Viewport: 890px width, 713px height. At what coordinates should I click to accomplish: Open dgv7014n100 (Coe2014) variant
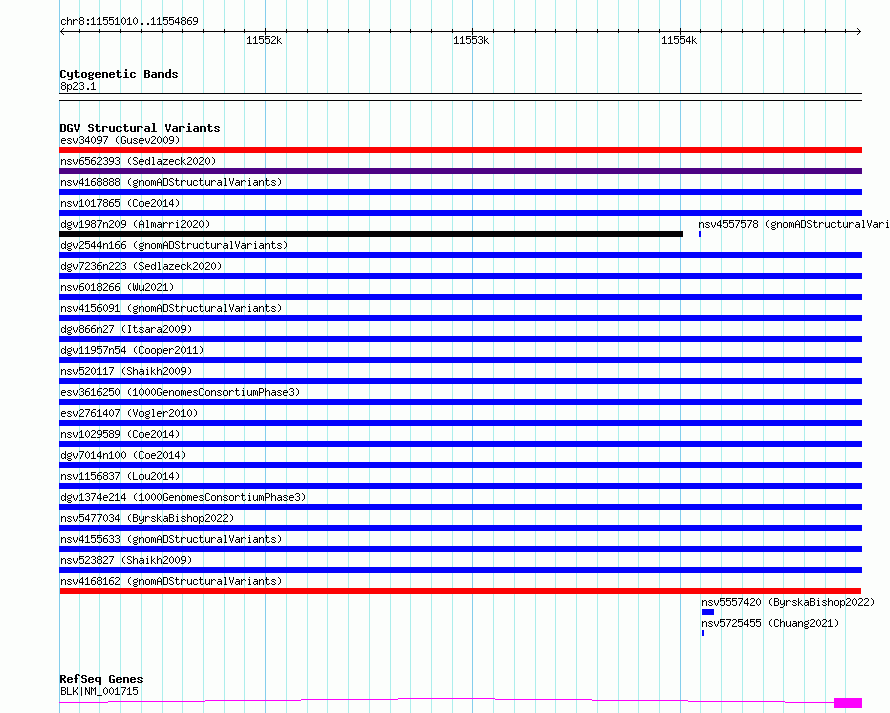(123, 455)
